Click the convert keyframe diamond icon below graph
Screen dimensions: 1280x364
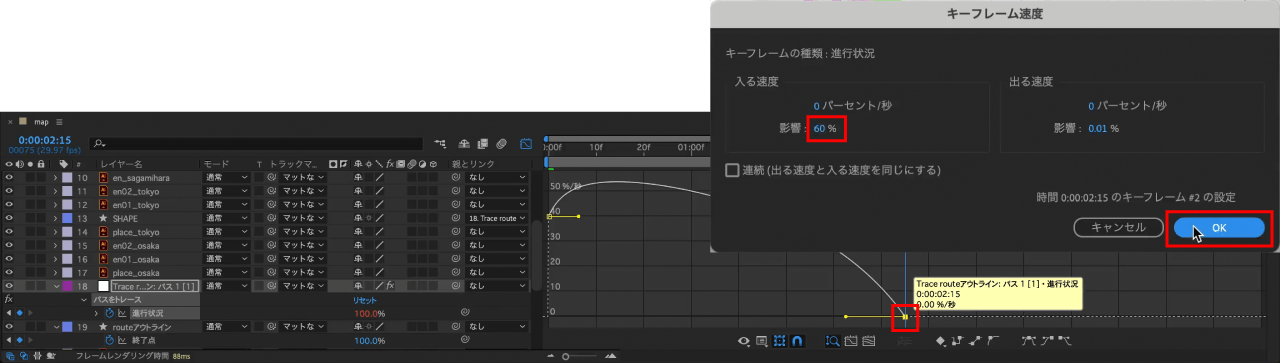941,341
